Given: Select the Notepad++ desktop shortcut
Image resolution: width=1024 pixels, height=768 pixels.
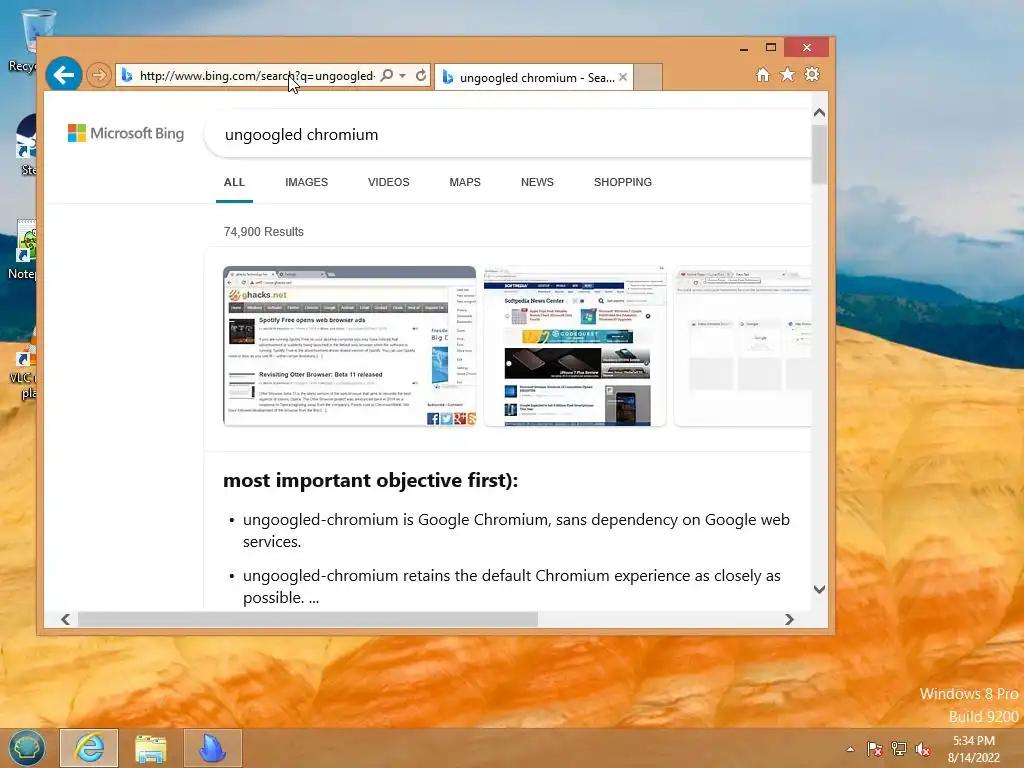Looking at the screenshot, I should 24,250.
